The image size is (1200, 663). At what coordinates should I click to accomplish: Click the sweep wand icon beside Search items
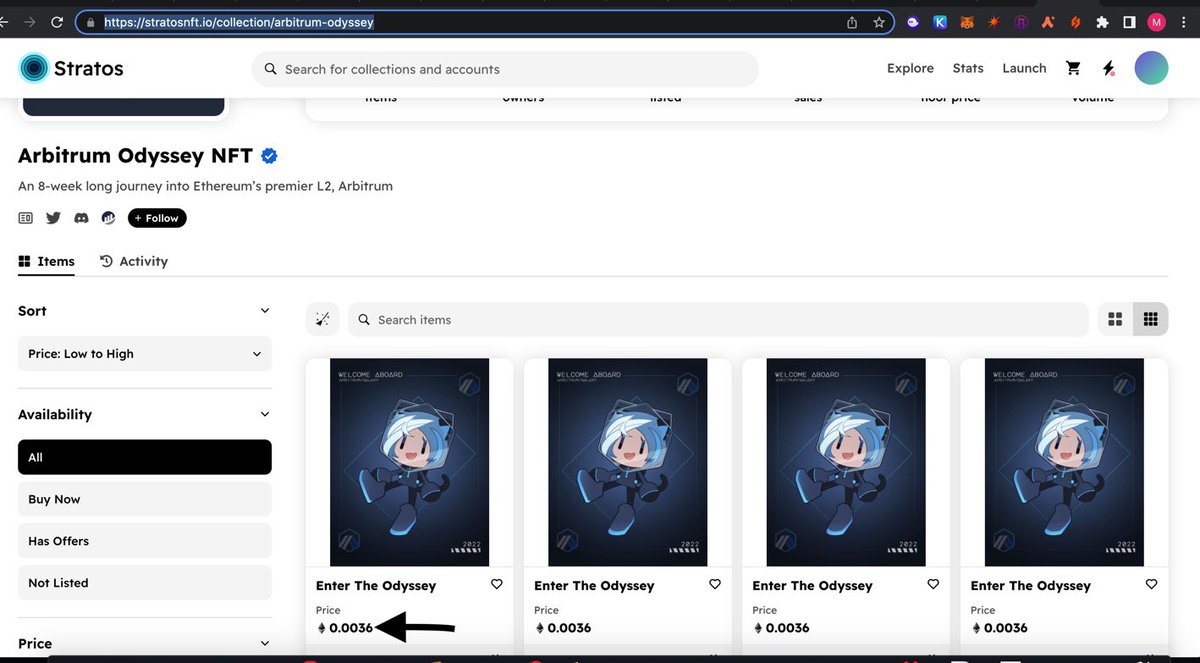pos(322,319)
